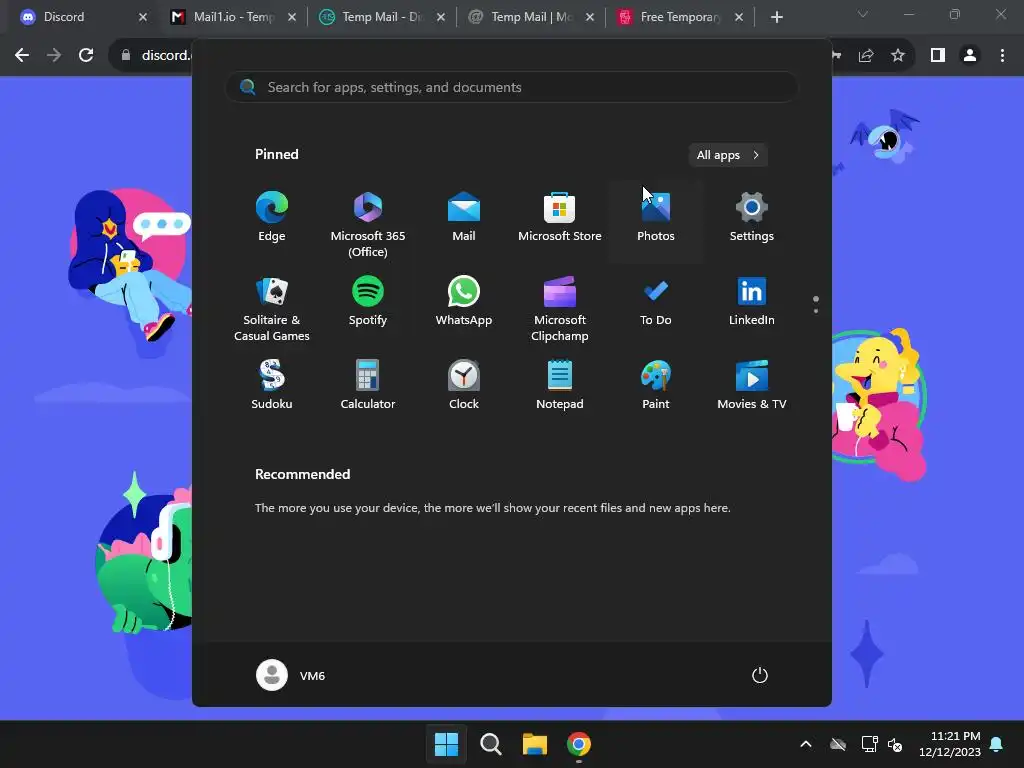Screen dimensions: 1024x768
Task: Open the Chrome profile button
Action: tap(970, 56)
